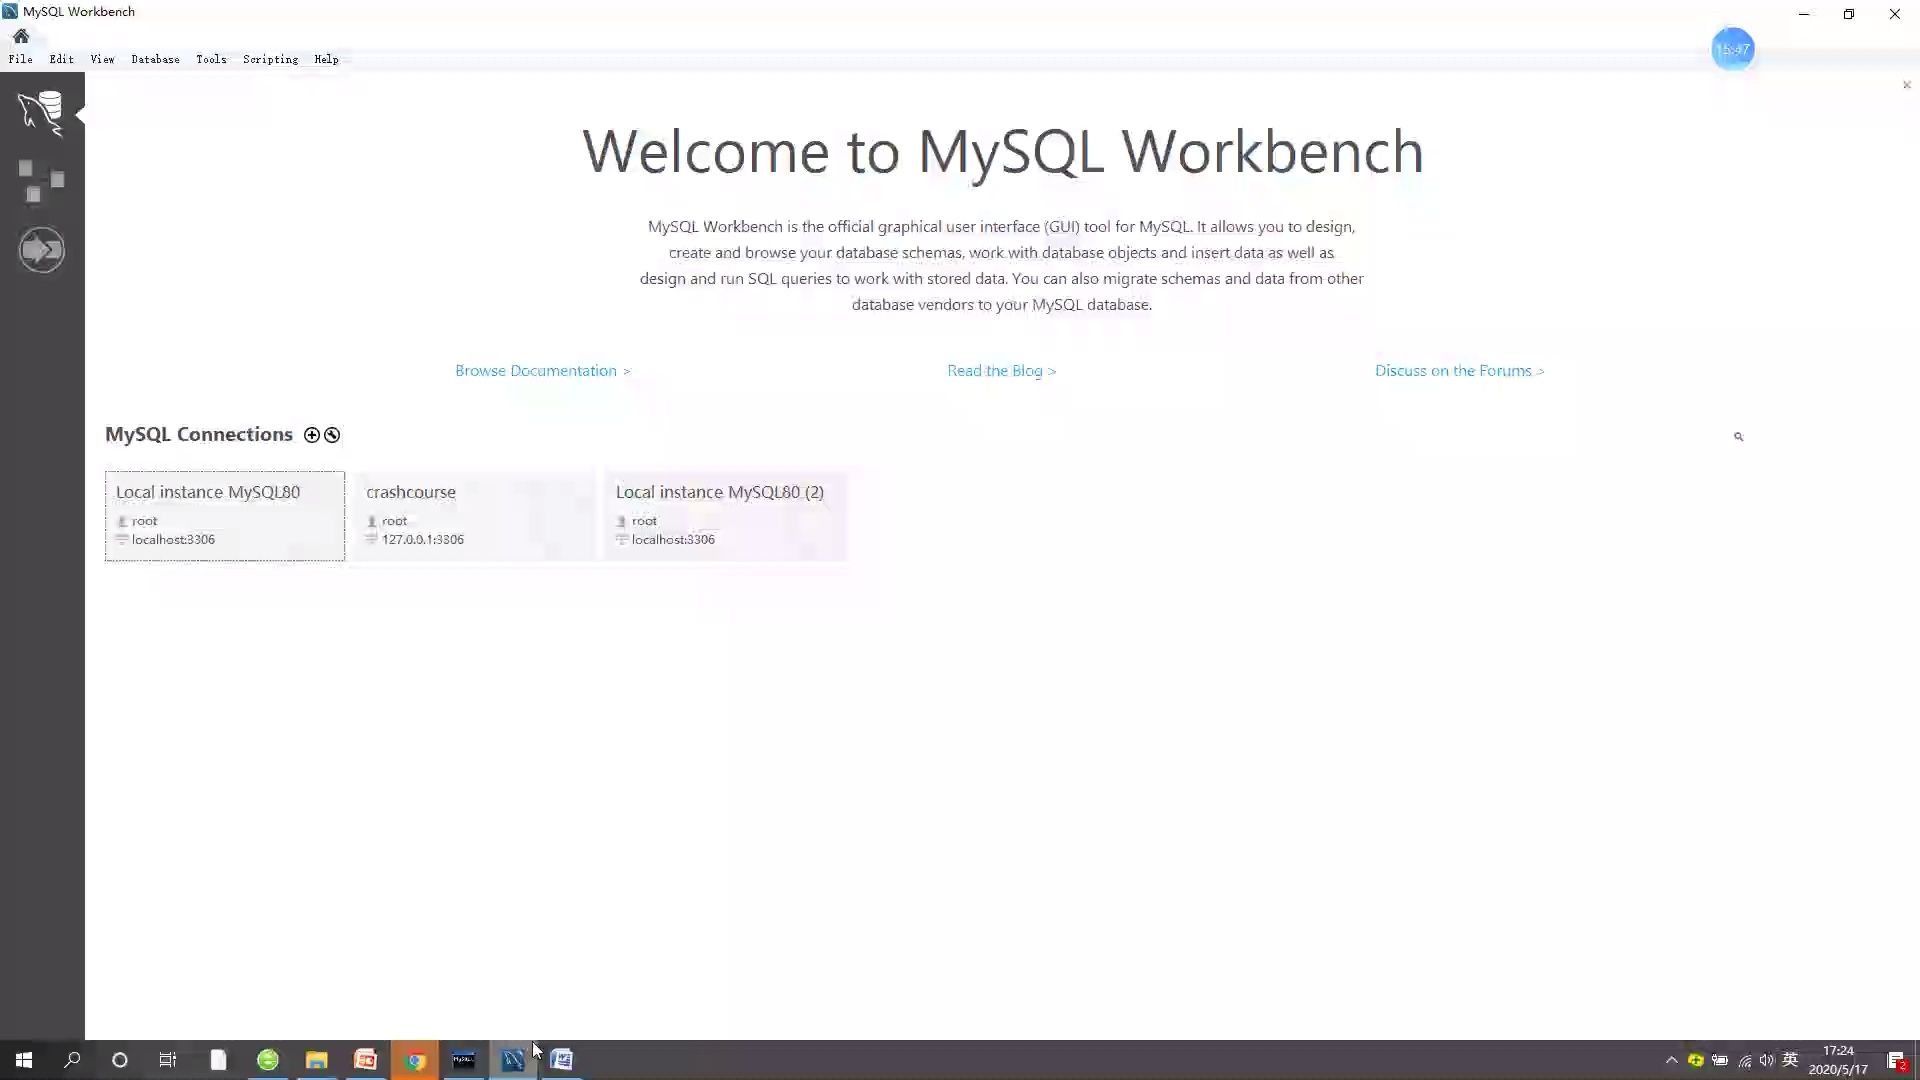Open the Scripting menu
This screenshot has height=1080, width=1920.
coord(270,59)
